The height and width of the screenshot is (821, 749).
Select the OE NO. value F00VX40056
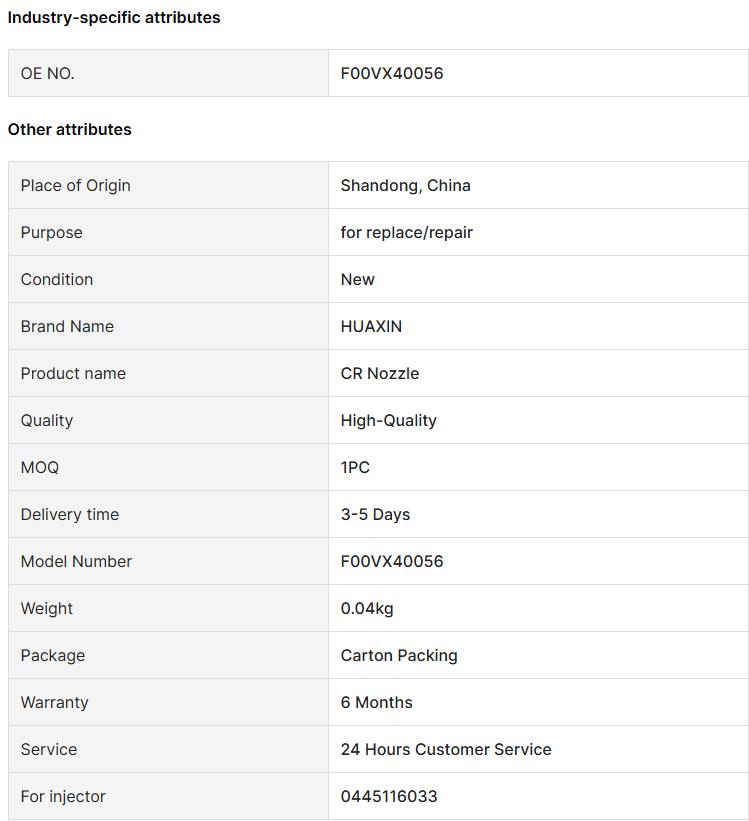[x=392, y=73]
